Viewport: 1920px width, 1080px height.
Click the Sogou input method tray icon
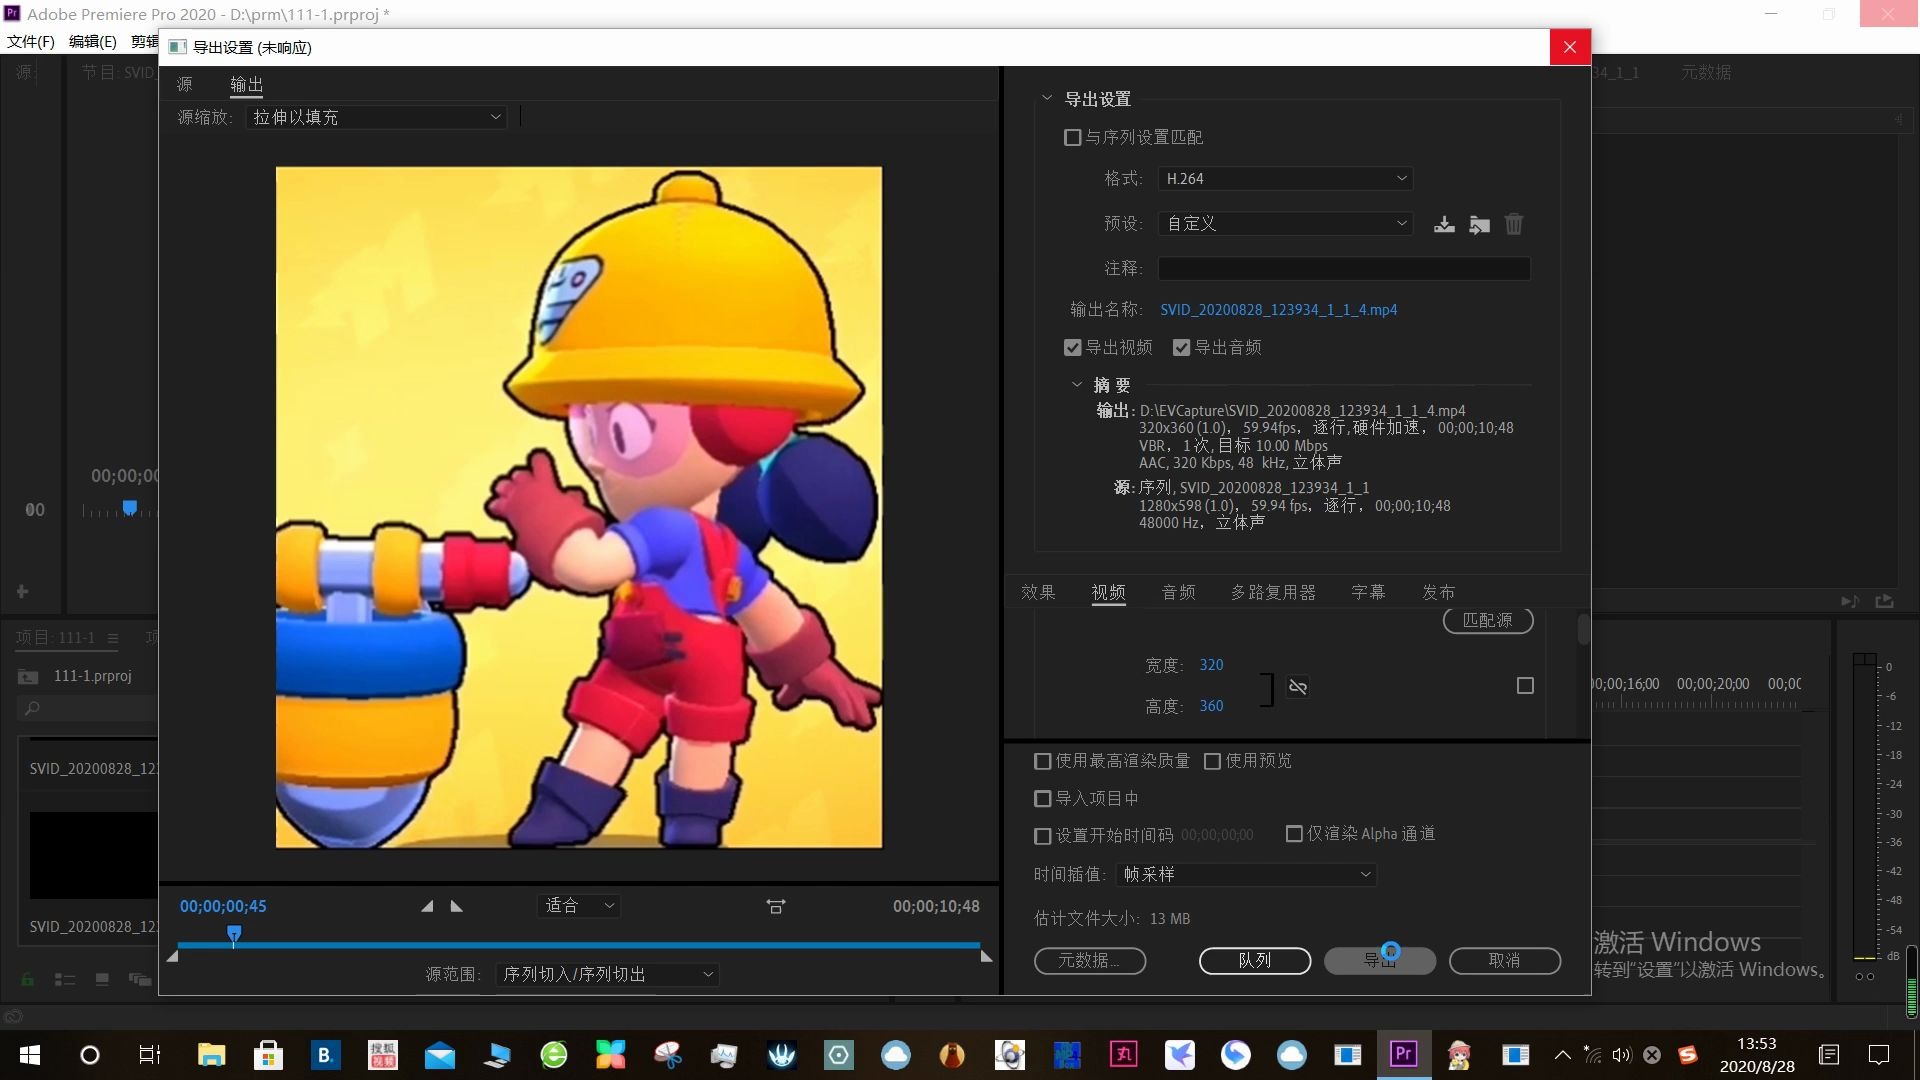(1688, 1055)
